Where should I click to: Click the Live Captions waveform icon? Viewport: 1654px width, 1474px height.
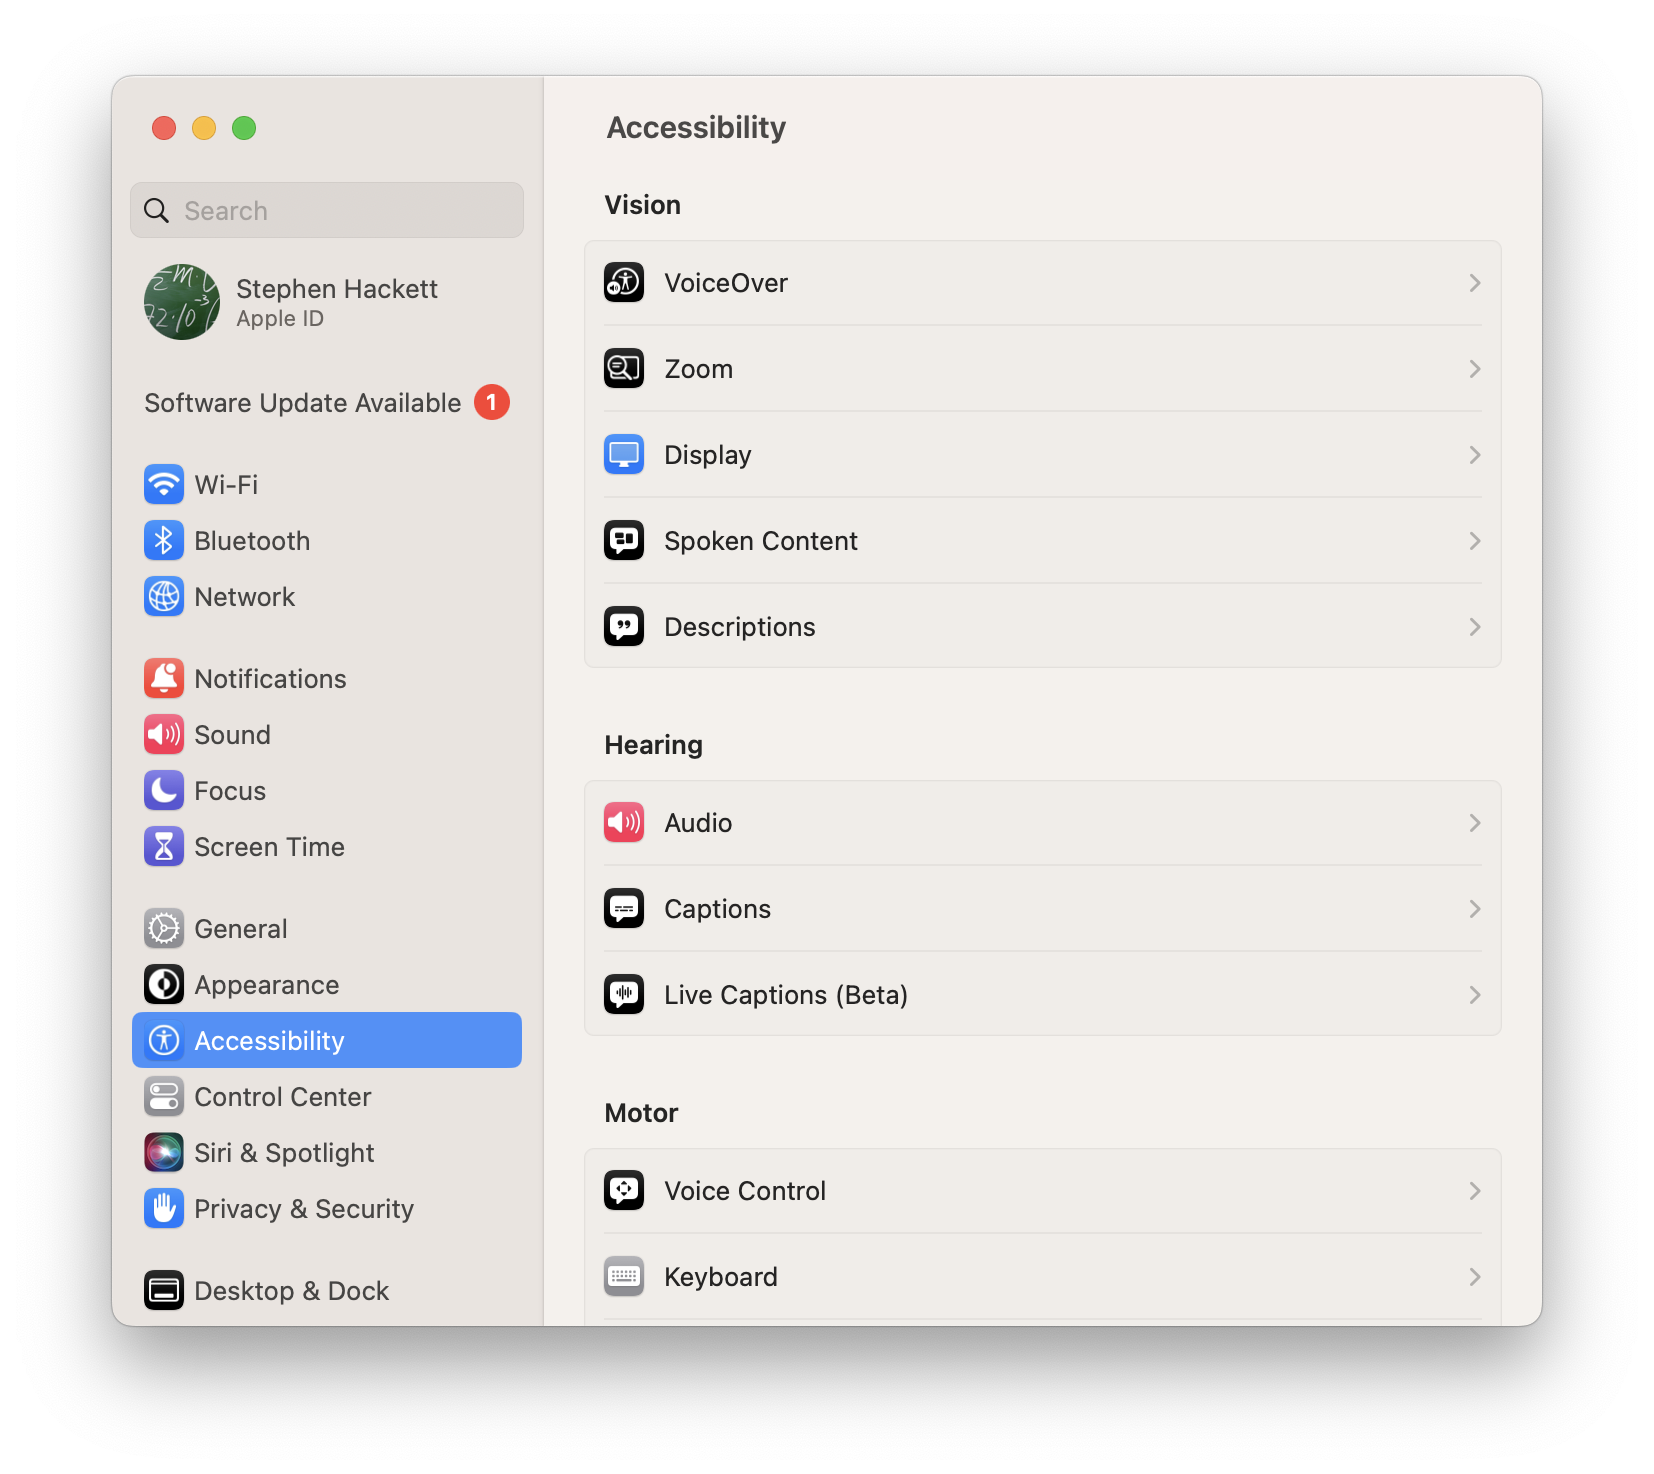point(624,995)
